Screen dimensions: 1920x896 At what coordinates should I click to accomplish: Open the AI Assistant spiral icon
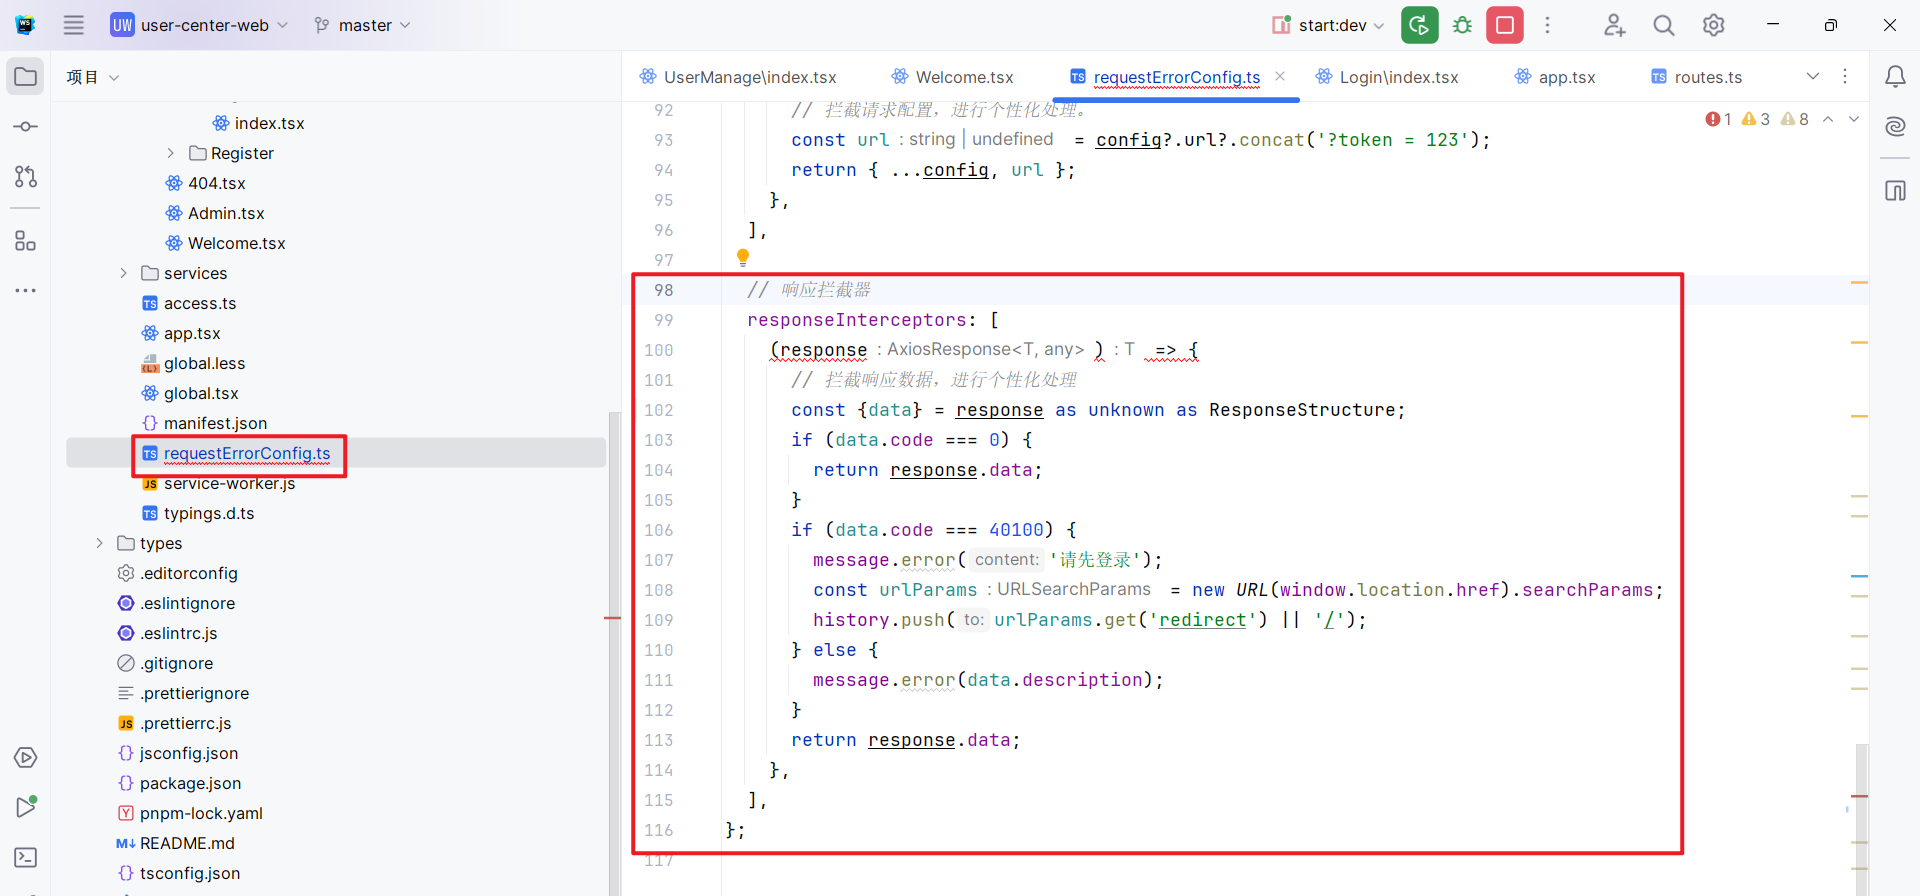coord(1894,126)
